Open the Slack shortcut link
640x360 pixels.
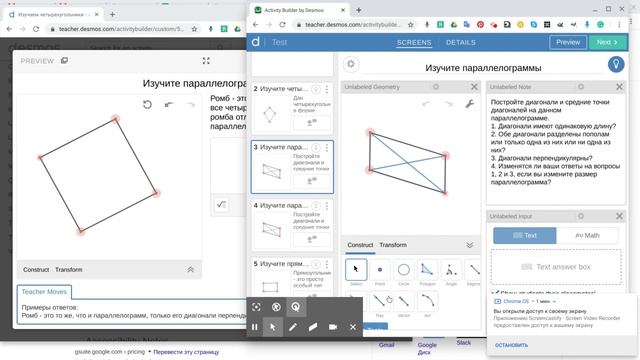point(463,343)
